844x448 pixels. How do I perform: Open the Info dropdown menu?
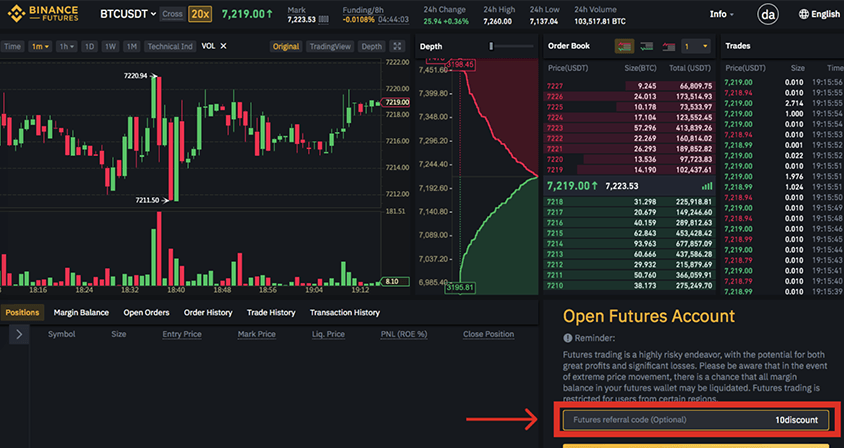coord(721,14)
